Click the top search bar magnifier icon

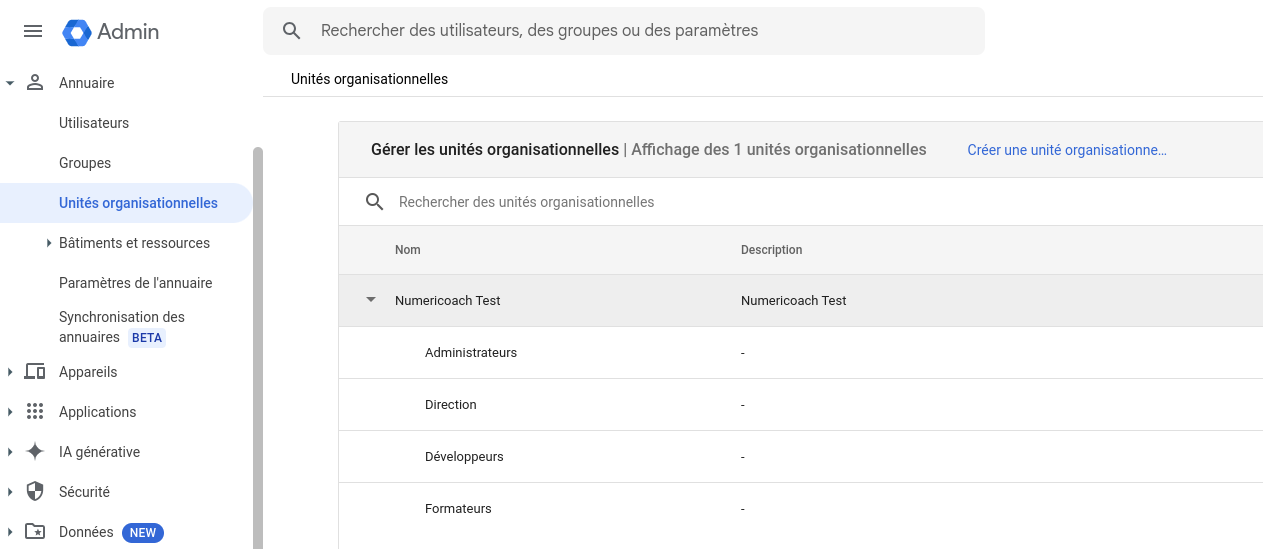point(292,31)
